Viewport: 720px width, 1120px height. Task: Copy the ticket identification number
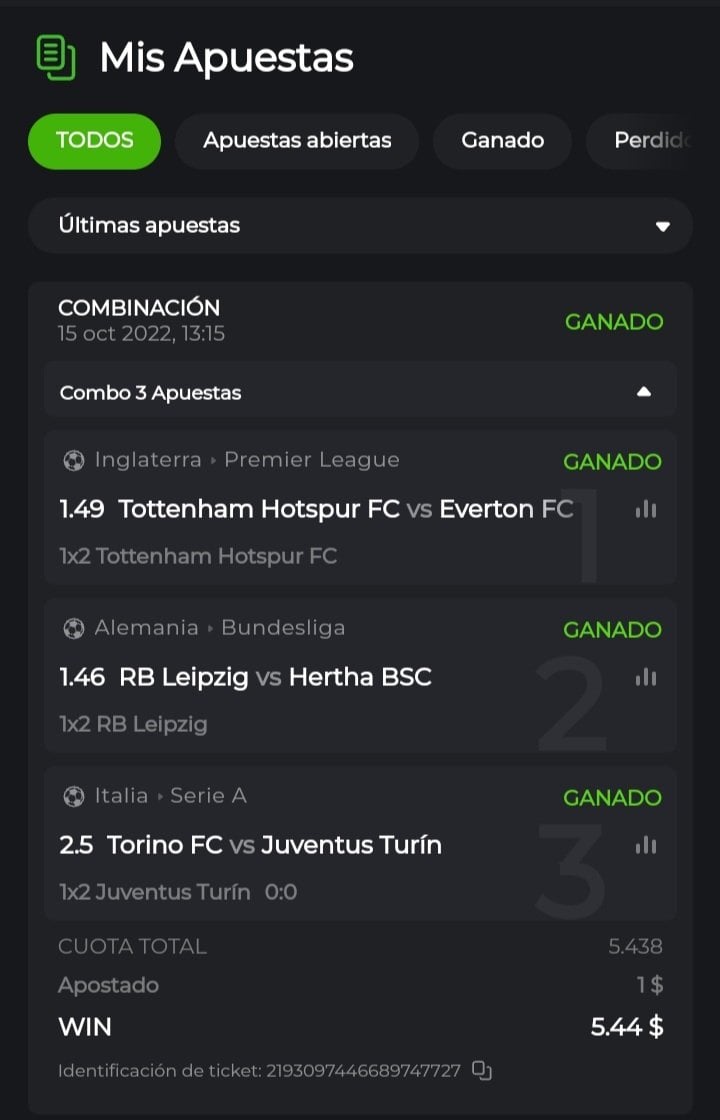point(482,1071)
